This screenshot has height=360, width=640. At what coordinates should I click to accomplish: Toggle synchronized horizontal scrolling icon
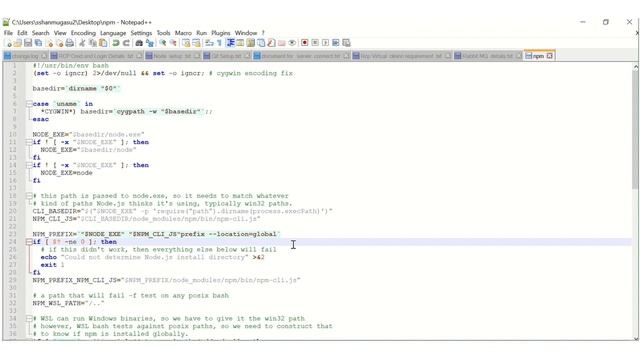196,43
